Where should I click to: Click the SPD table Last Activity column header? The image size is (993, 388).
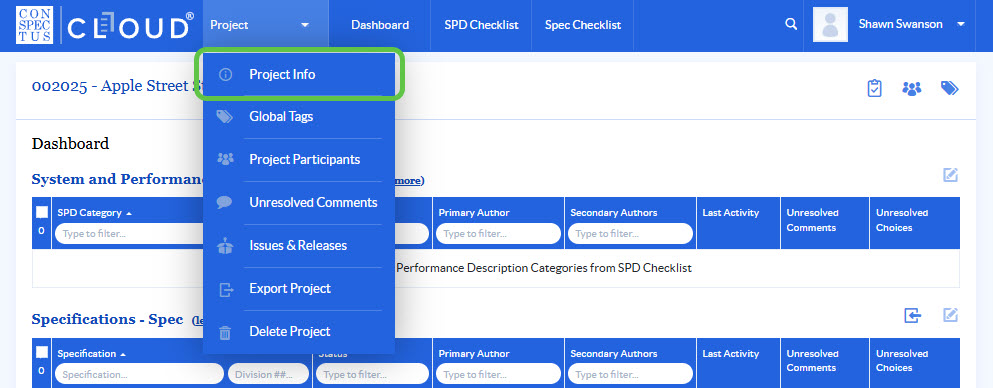point(731,213)
